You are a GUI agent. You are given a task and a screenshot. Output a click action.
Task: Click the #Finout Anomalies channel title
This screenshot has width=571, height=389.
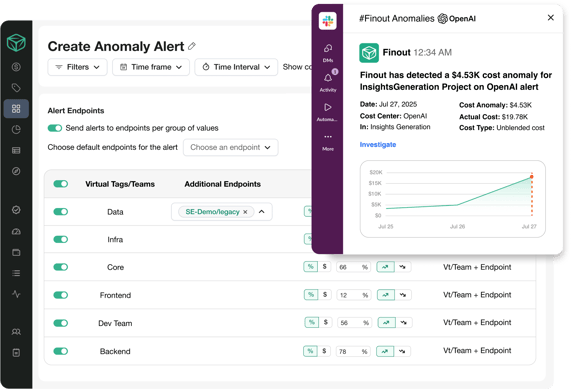(x=397, y=18)
